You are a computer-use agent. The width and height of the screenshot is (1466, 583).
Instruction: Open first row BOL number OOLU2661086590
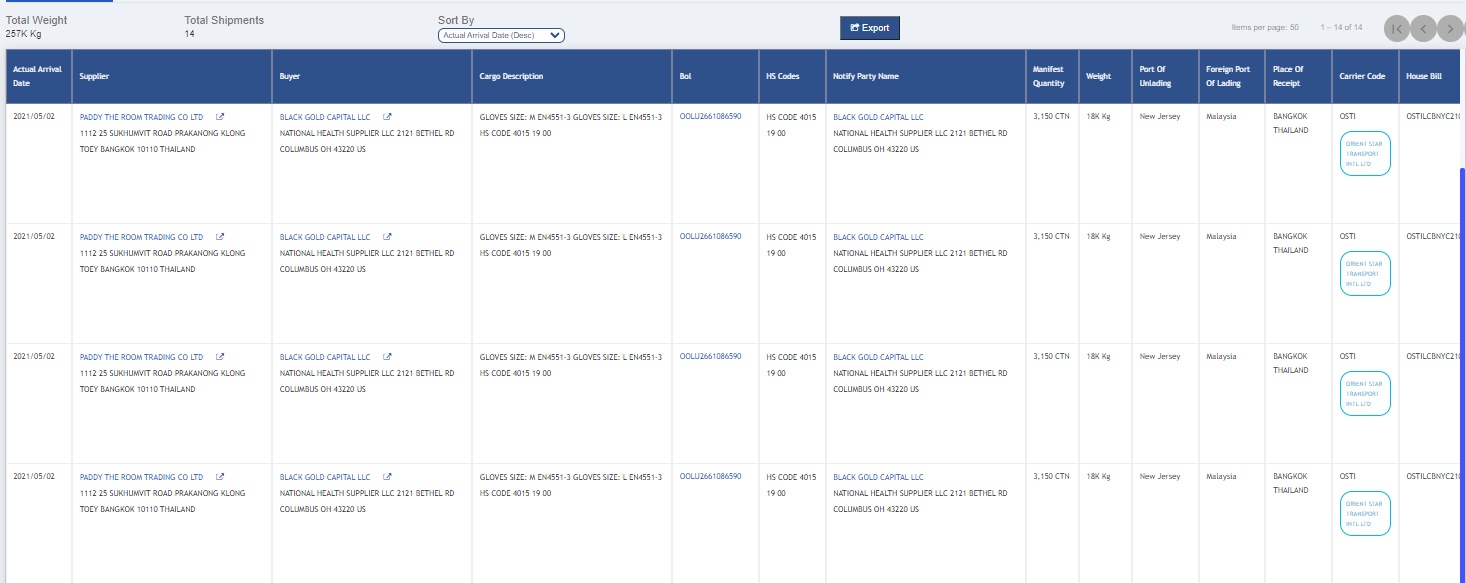tap(710, 117)
